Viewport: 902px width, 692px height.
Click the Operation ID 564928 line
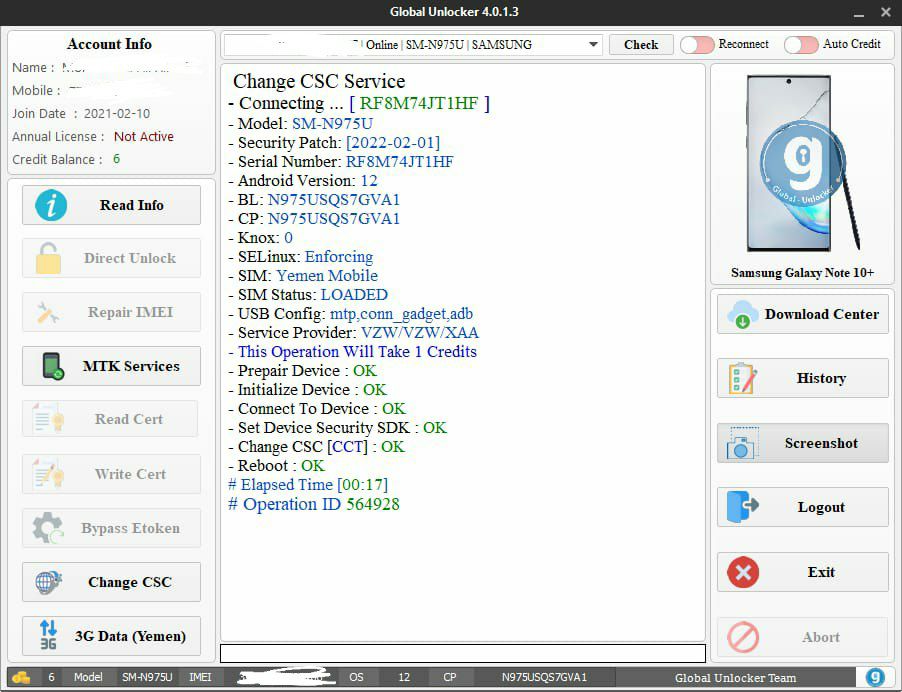coord(314,504)
